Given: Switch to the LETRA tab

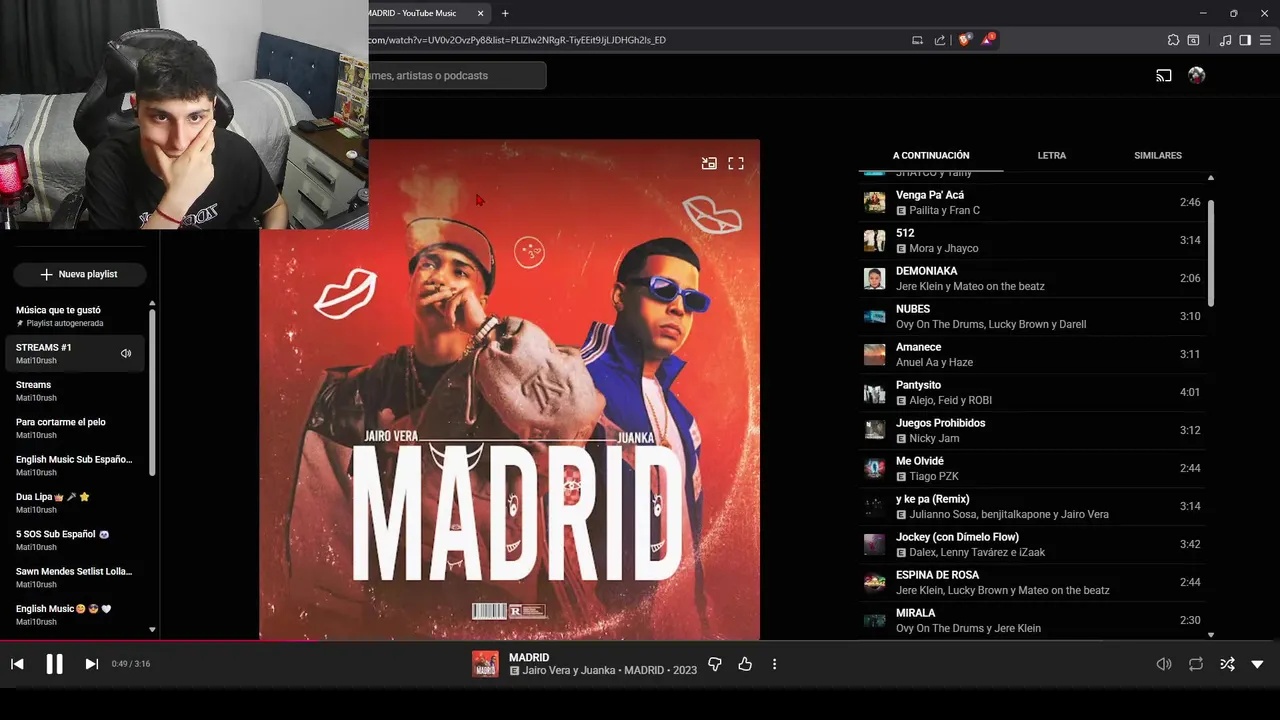Looking at the screenshot, I should [1051, 155].
